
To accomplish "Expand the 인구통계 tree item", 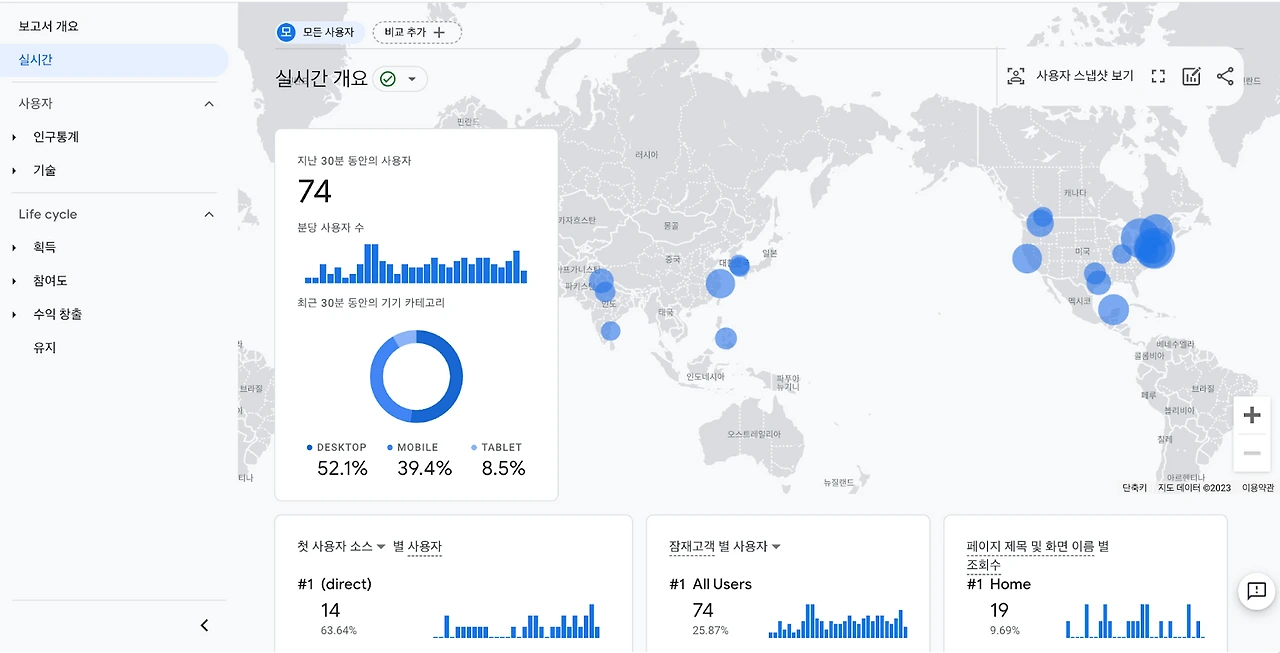I will click(14, 137).
